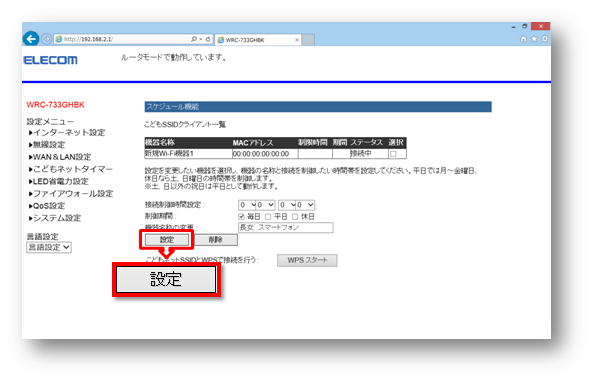
Task: Open 無線設定 menu item
Action: point(47,145)
